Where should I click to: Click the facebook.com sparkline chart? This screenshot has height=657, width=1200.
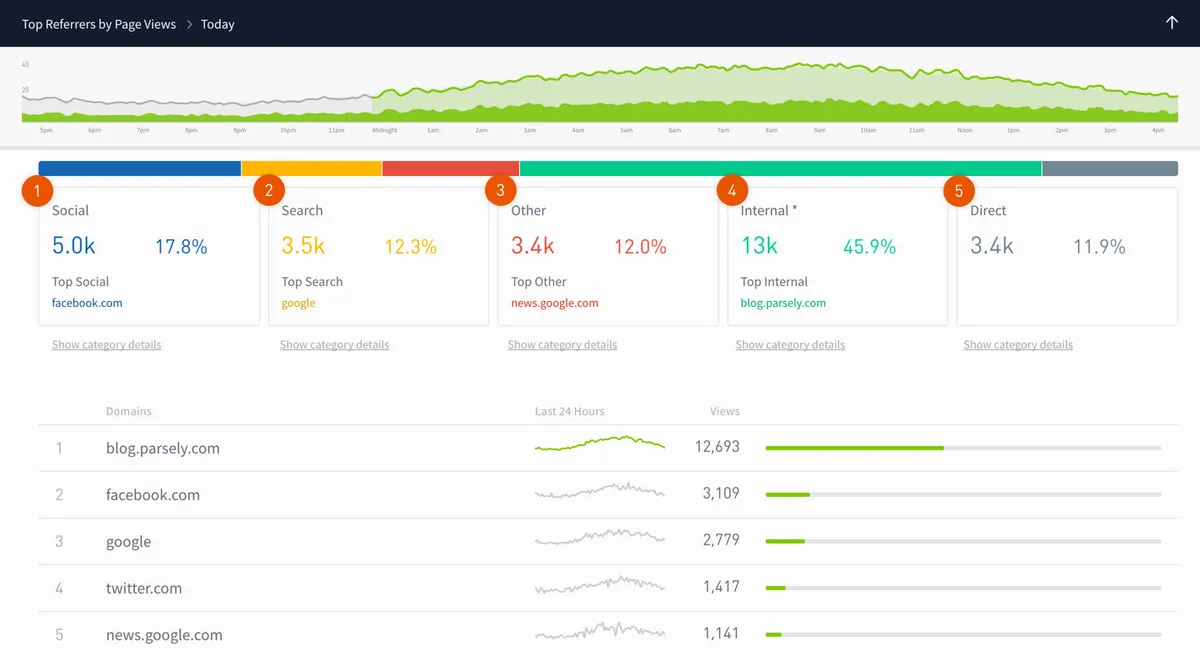600,491
